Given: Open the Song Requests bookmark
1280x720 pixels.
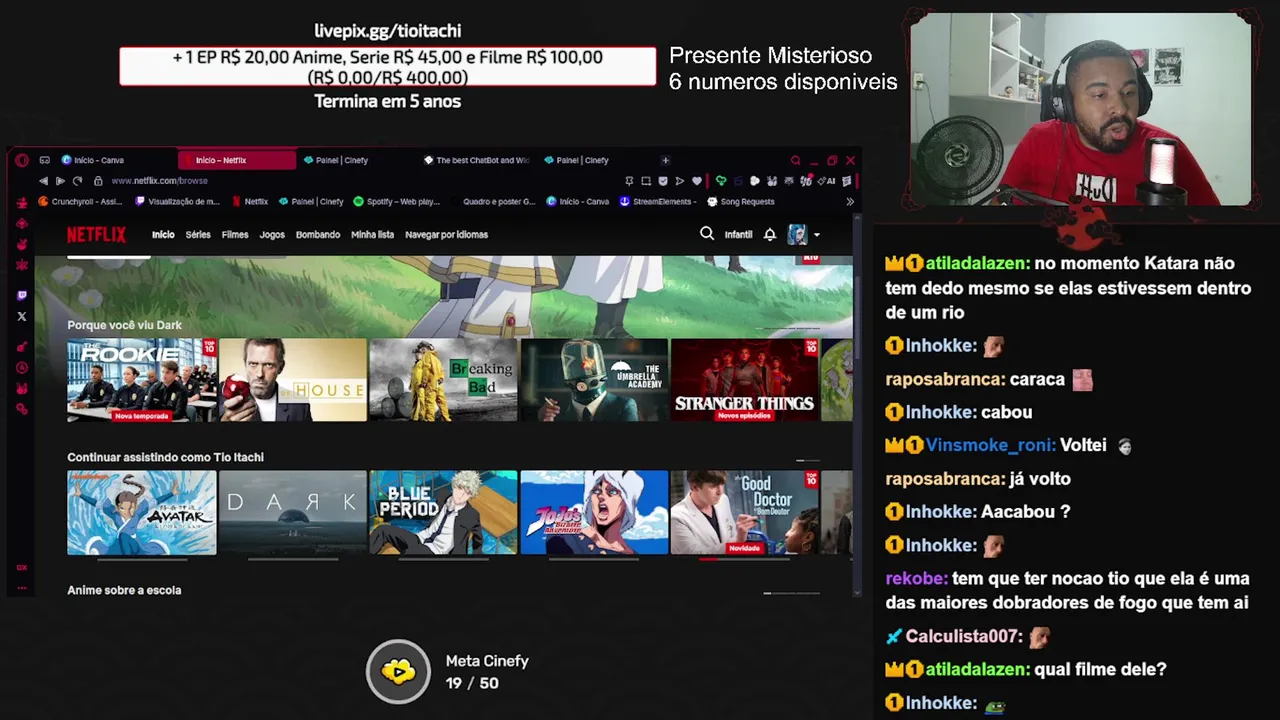Looking at the screenshot, I should pyautogui.click(x=741, y=201).
